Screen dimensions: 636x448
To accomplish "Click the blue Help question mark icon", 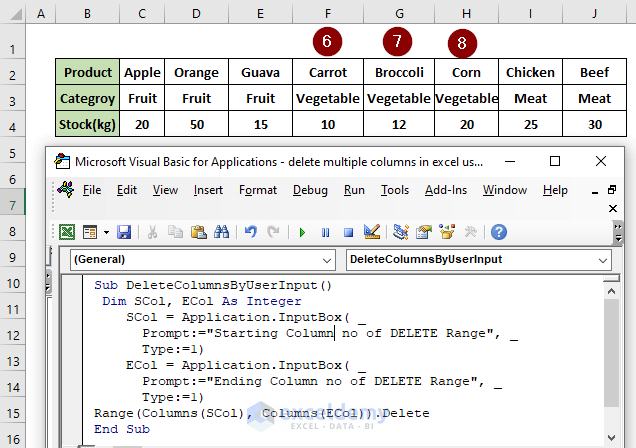I will click(498, 232).
